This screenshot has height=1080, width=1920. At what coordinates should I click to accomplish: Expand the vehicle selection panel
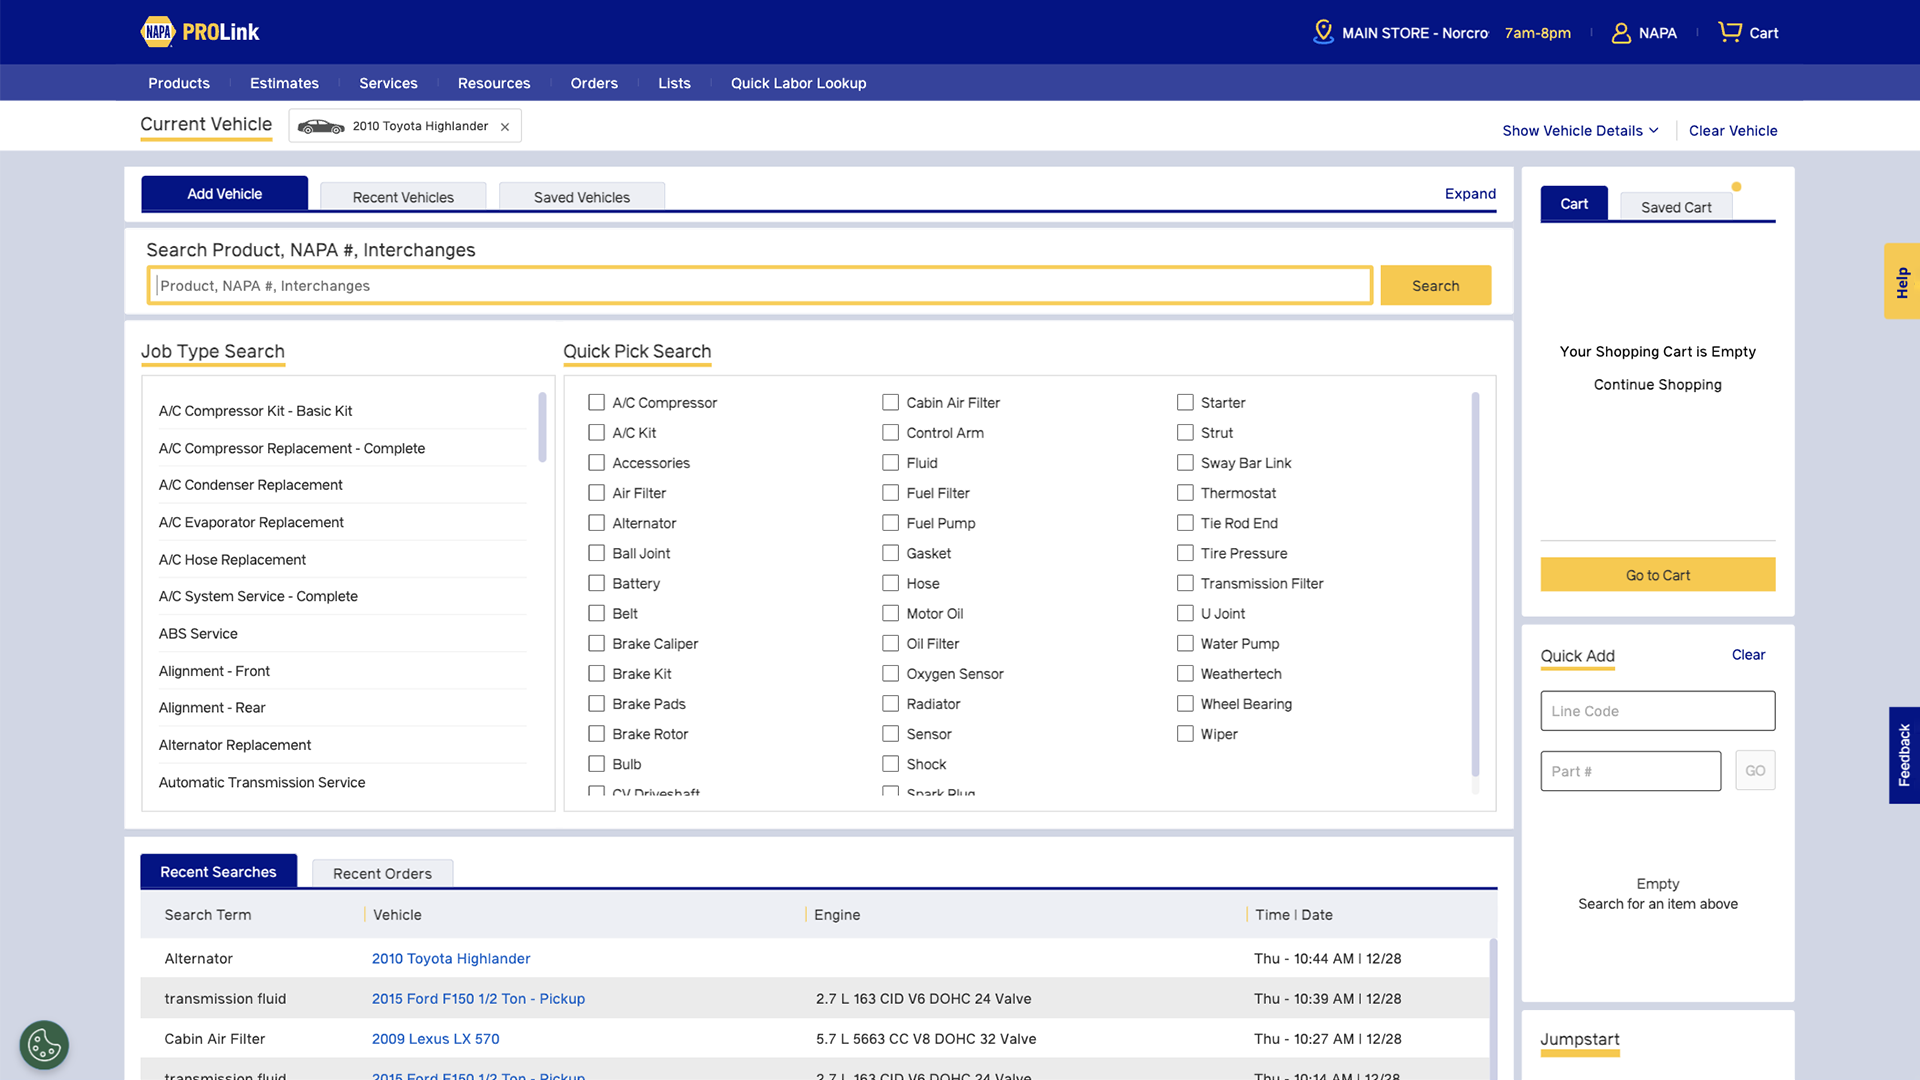tap(1470, 194)
